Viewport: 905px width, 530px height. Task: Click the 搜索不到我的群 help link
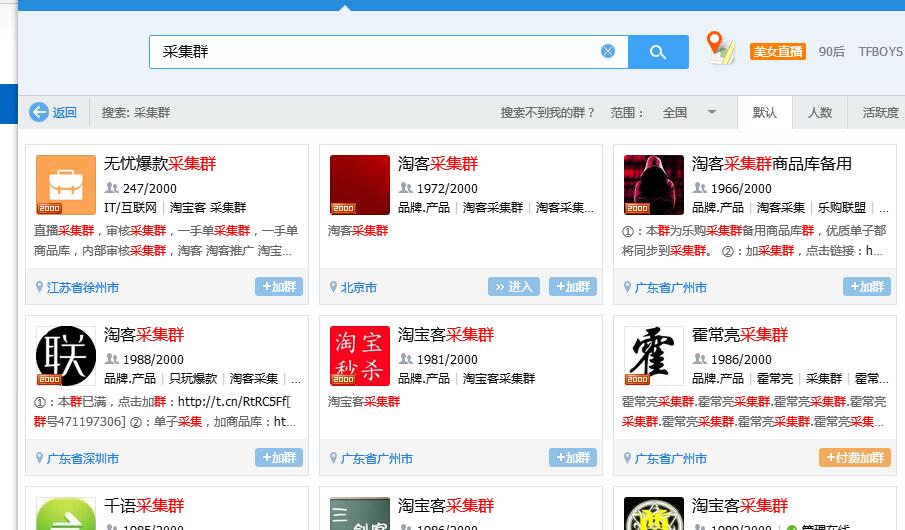click(x=547, y=113)
